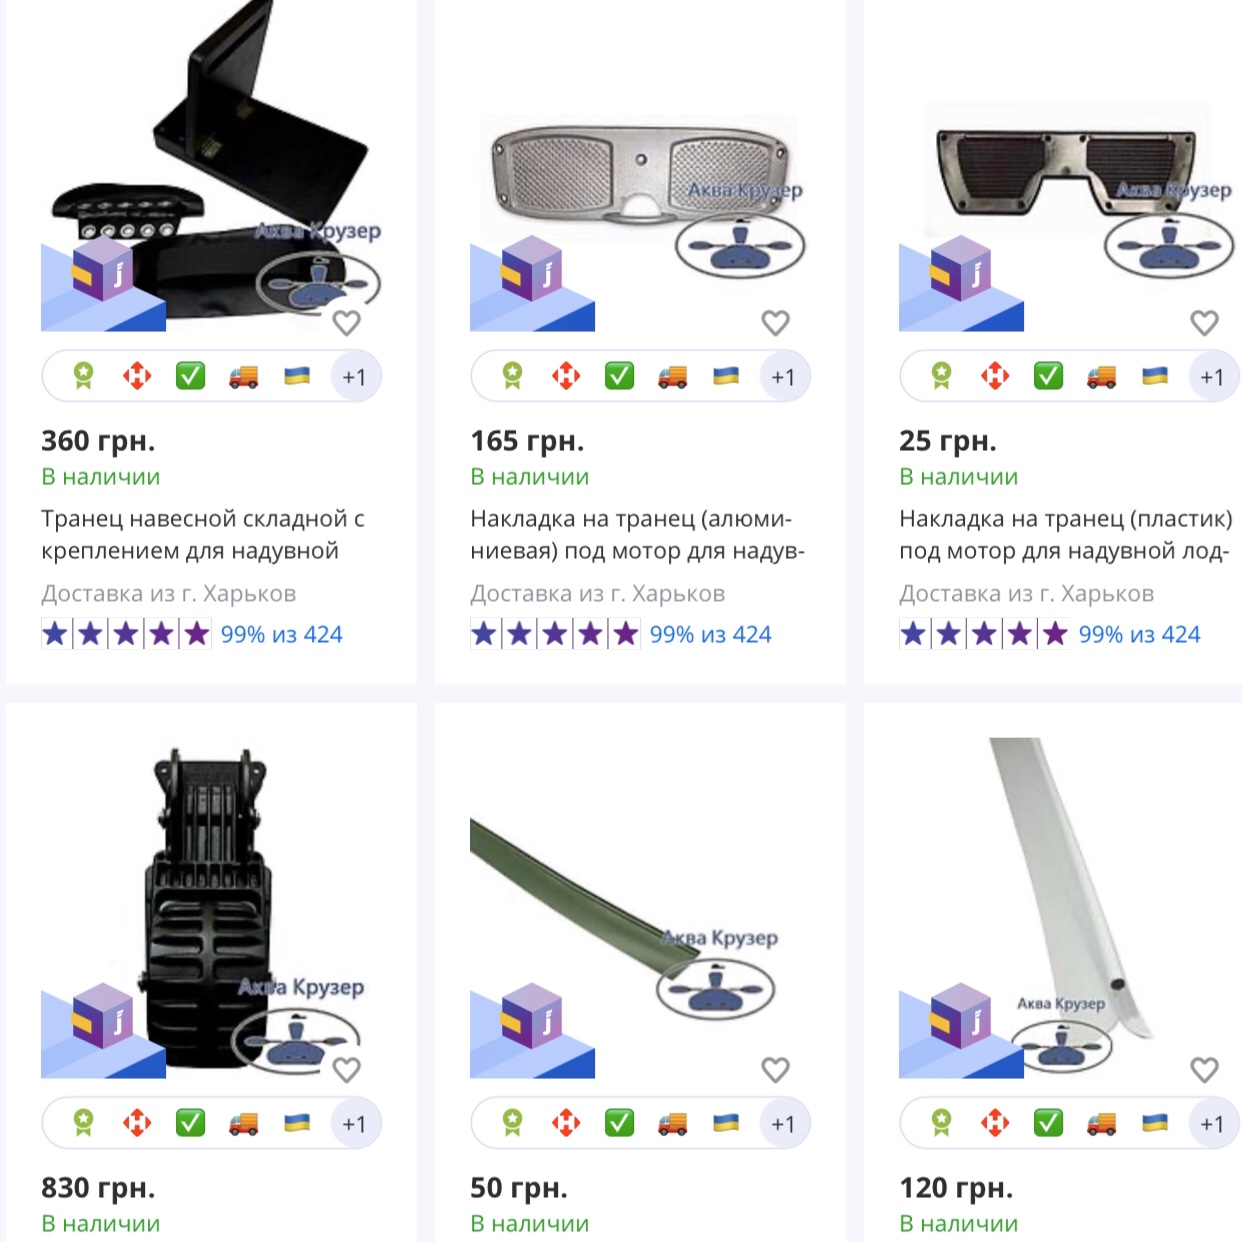The width and height of the screenshot is (1242, 1242).
Task: Open 'Транец навесной складной' product title
Action: tap(203, 535)
